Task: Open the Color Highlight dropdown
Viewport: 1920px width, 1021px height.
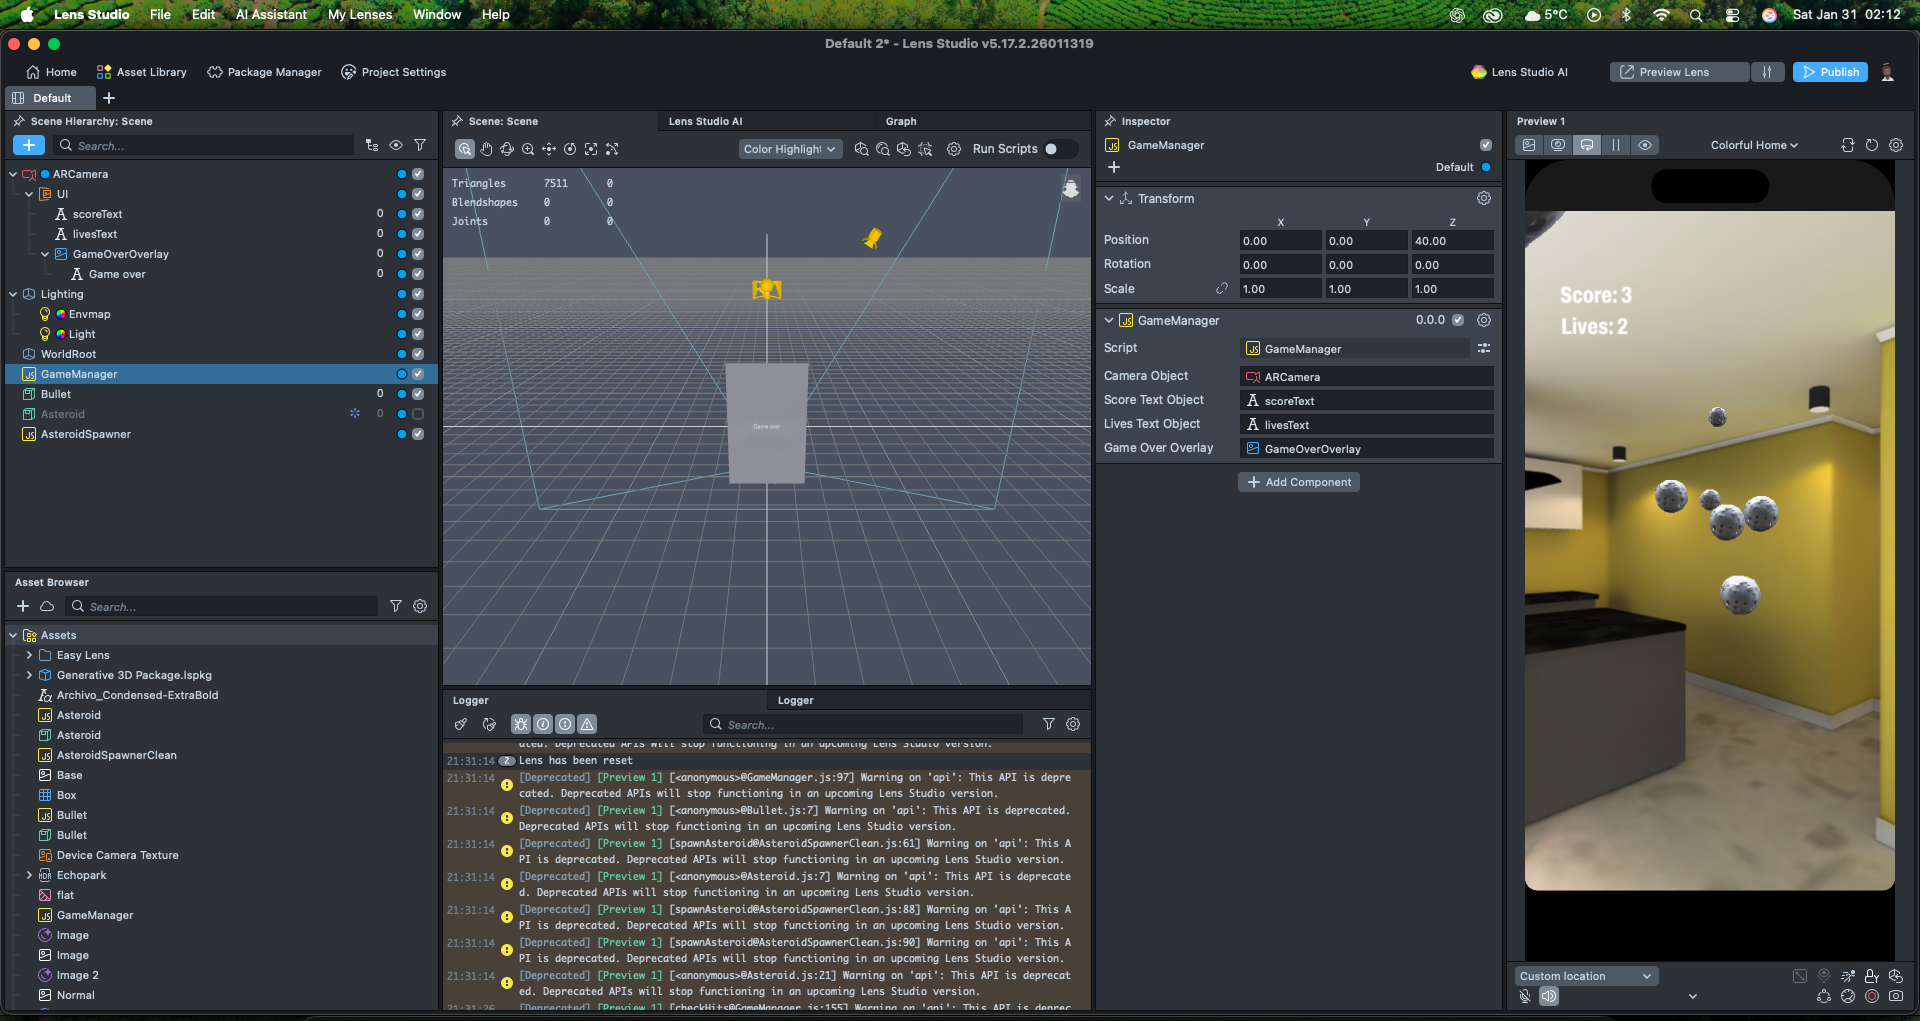Action: (x=790, y=149)
